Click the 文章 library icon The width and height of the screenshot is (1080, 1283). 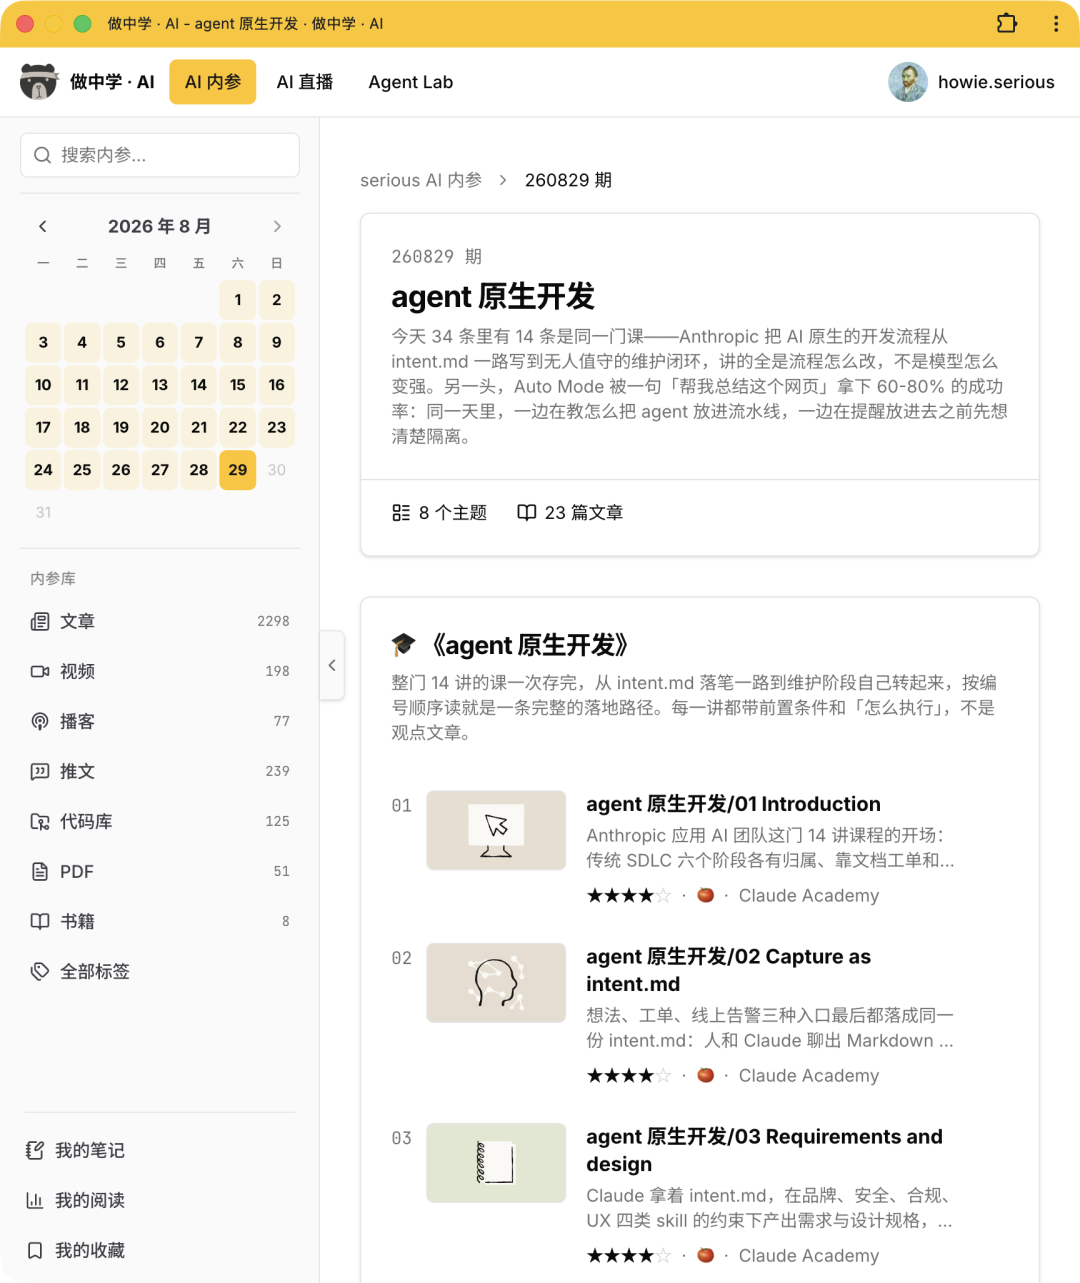(40, 621)
